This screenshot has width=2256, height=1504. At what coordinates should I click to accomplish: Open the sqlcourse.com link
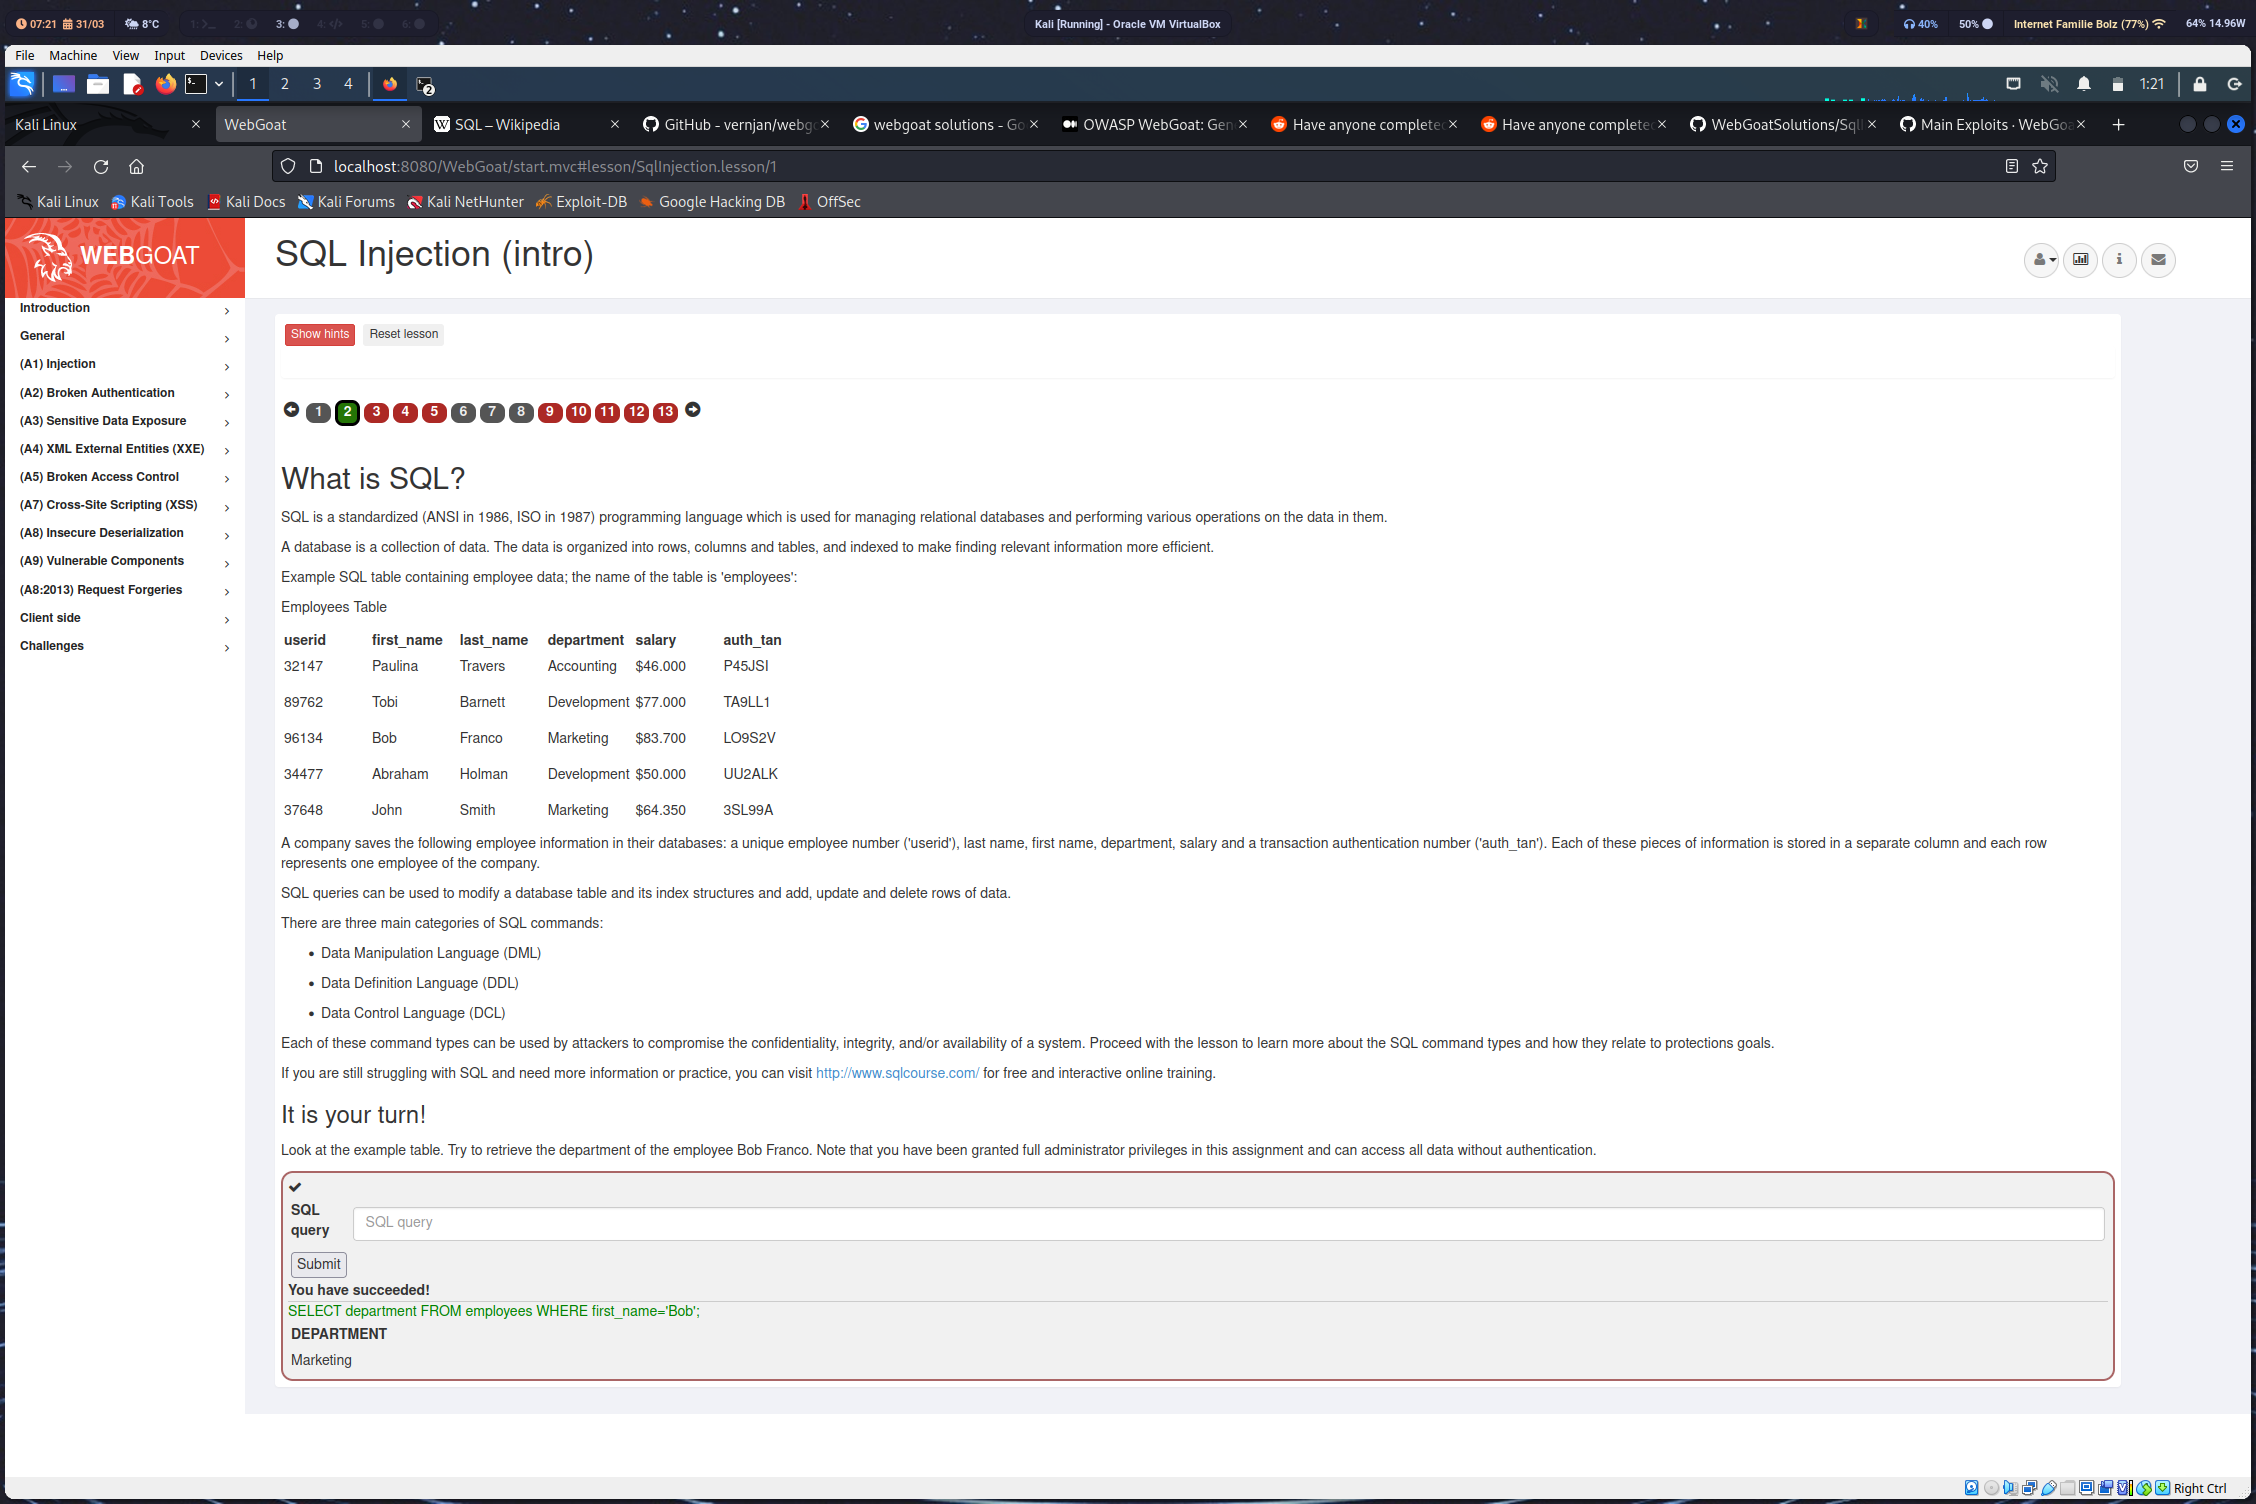point(897,1073)
